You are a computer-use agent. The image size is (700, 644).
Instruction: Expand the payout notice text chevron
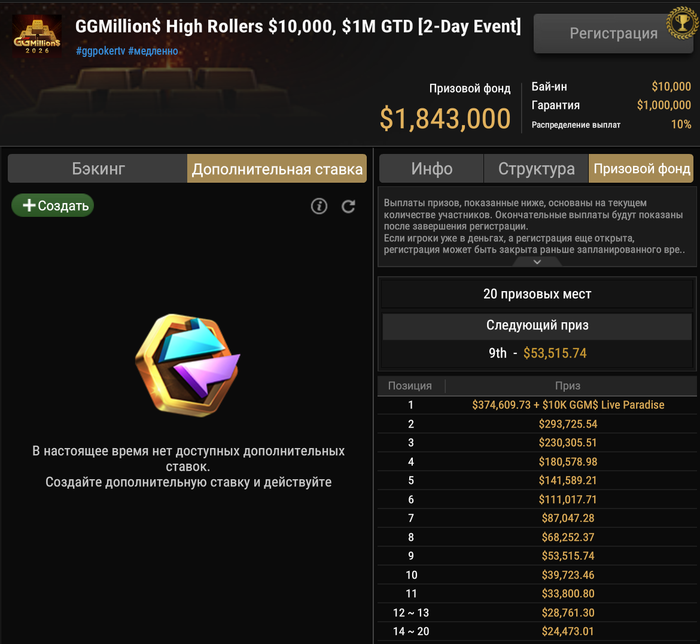point(537,262)
